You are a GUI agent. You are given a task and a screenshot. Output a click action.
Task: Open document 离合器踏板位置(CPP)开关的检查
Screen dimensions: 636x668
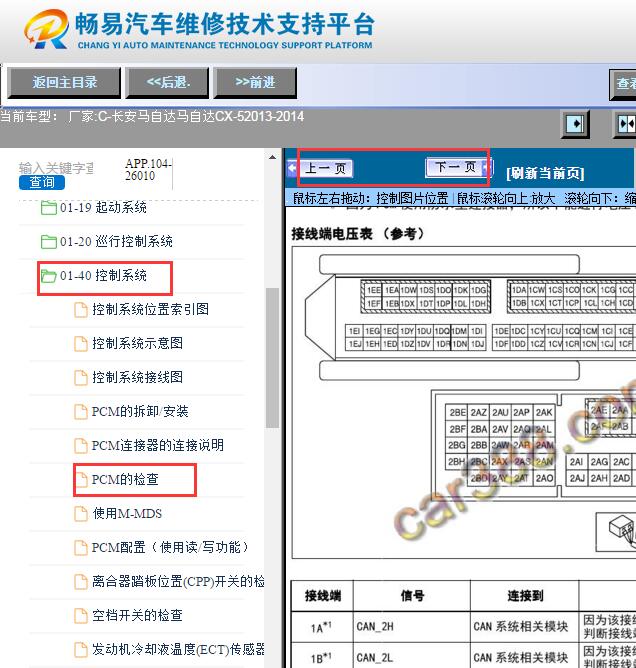(x=178, y=582)
